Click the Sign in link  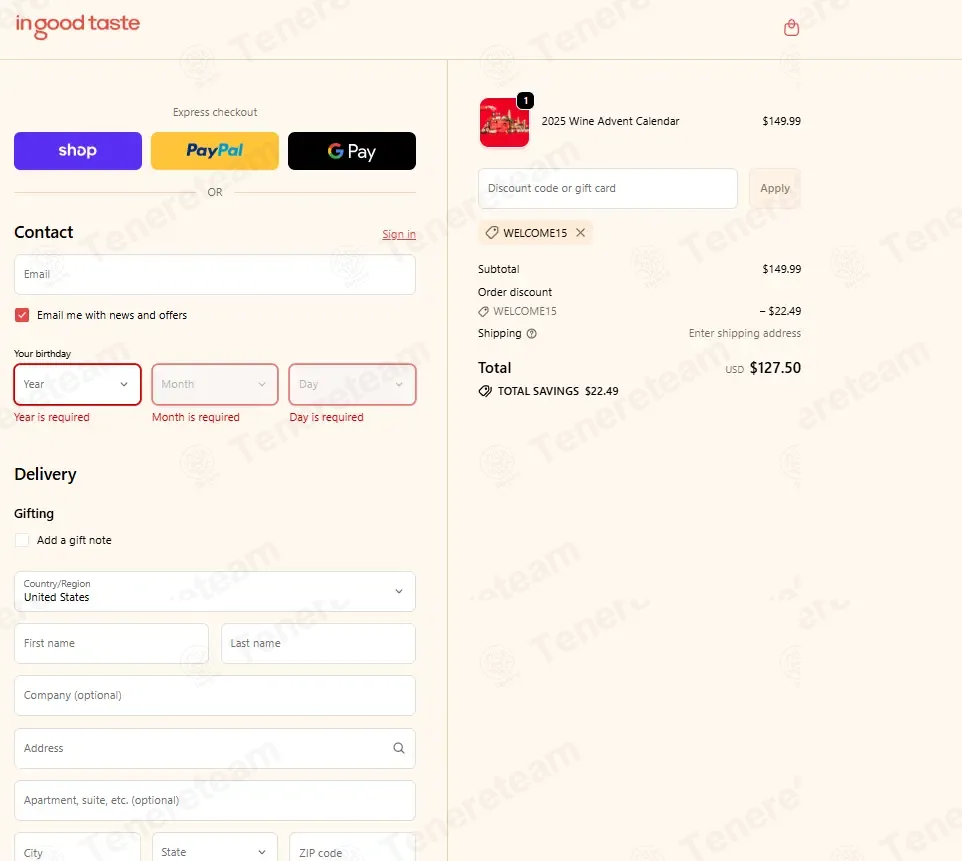[x=399, y=234]
